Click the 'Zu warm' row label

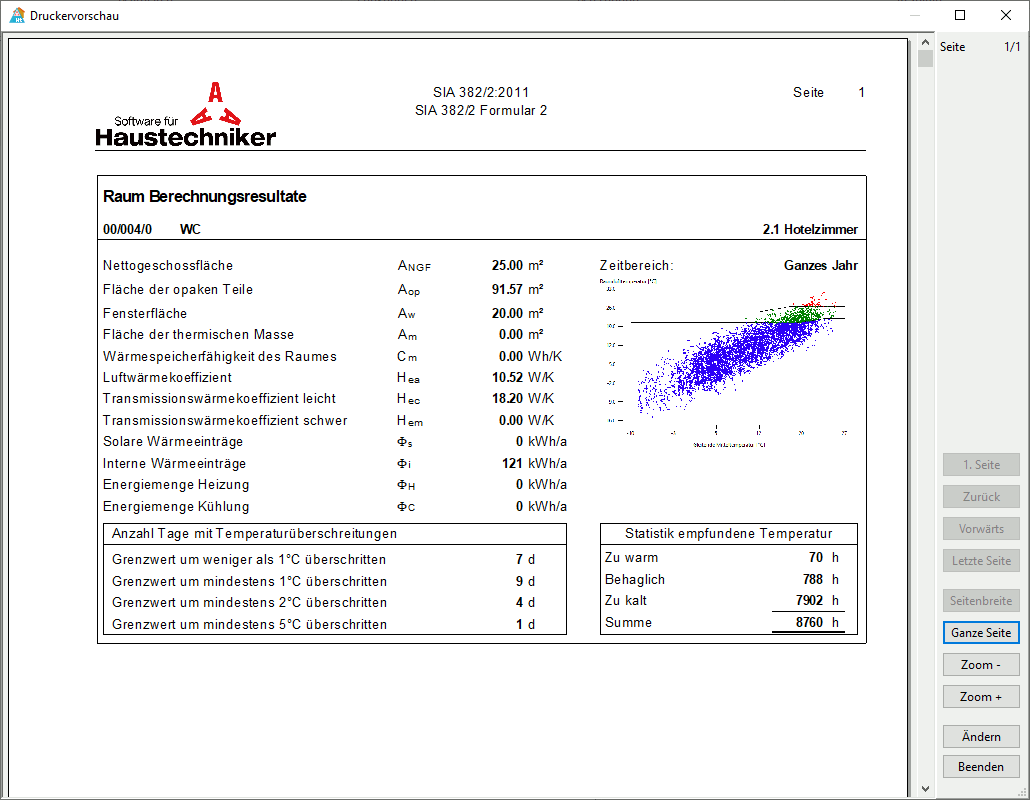pos(631,558)
